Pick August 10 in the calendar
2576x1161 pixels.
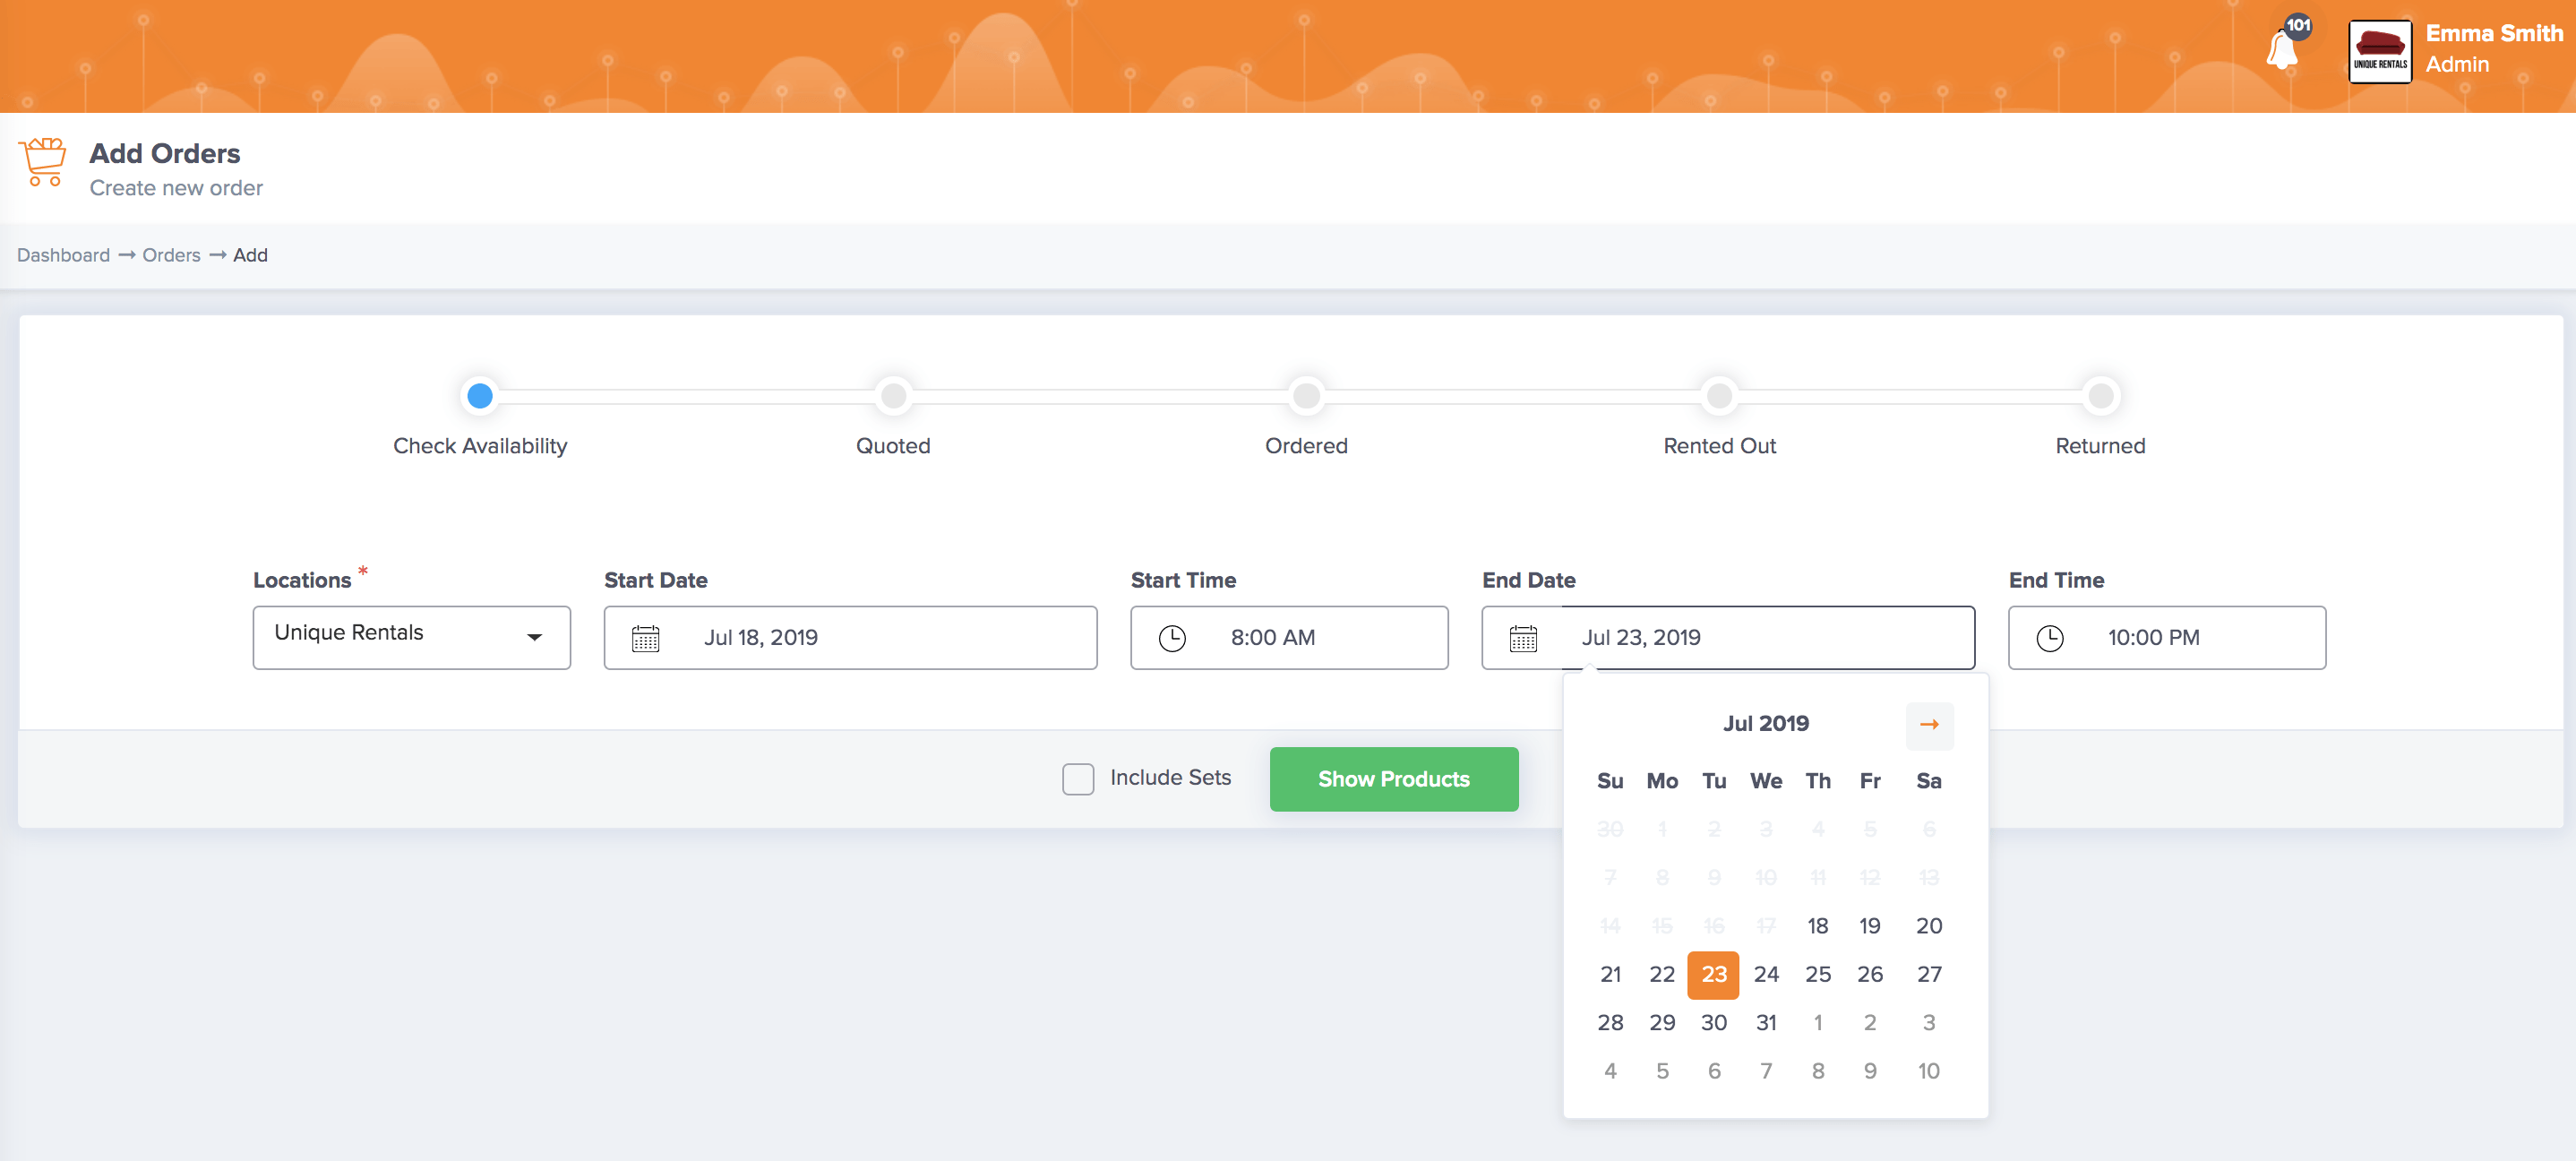pyautogui.click(x=1929, y=1071)
